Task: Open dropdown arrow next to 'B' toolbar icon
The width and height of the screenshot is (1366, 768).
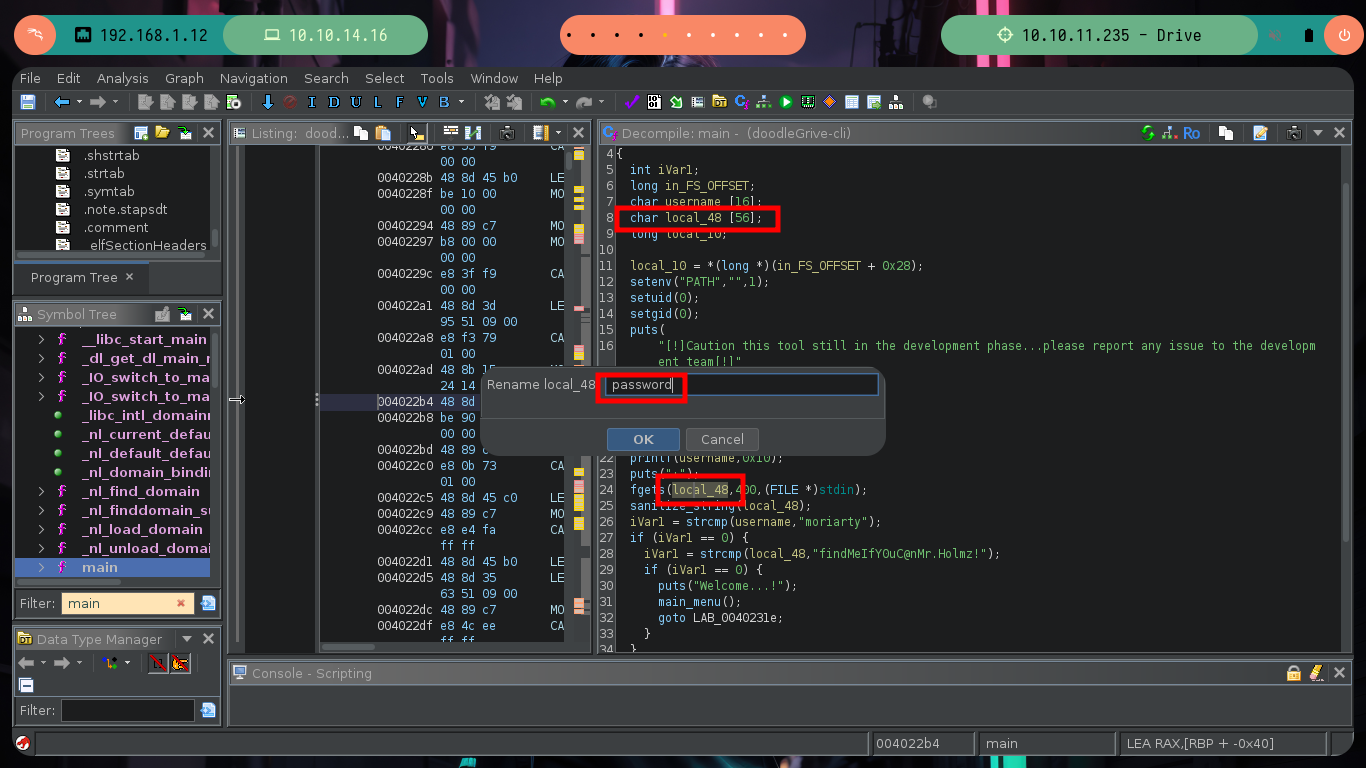Action: (x=461, y=102)
